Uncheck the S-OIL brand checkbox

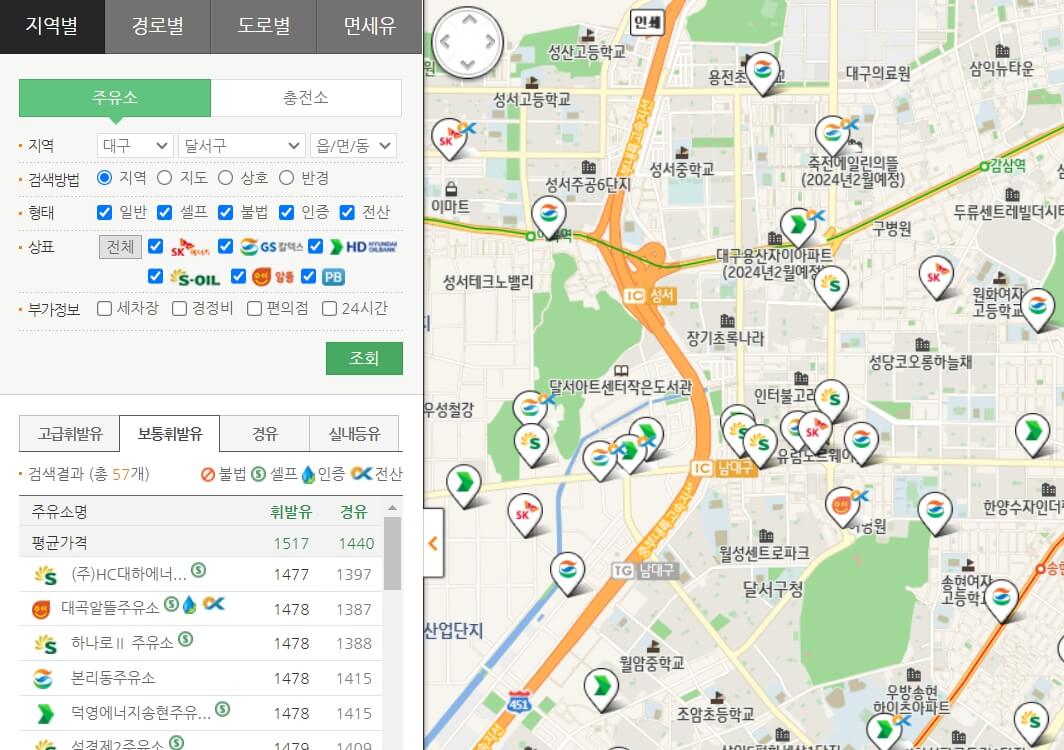155,276
